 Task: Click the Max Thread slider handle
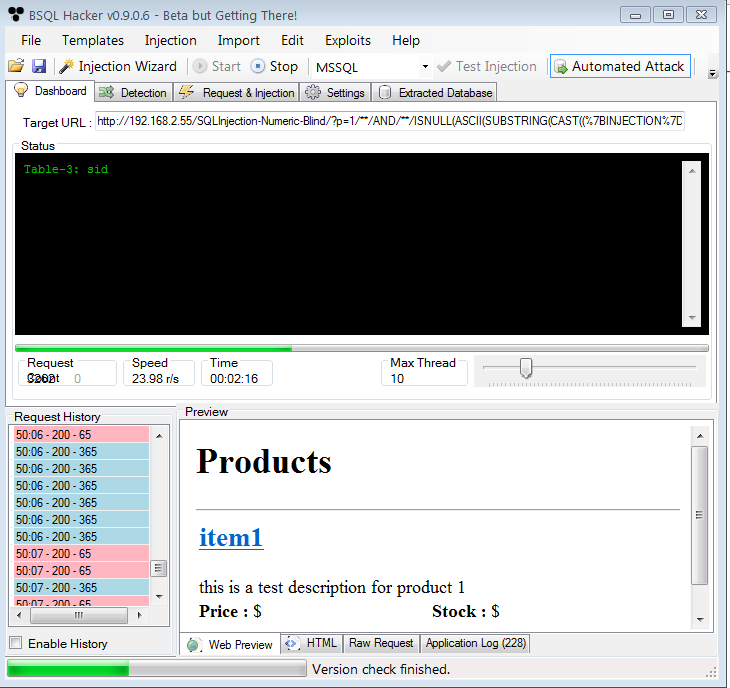tap(526, 368)
